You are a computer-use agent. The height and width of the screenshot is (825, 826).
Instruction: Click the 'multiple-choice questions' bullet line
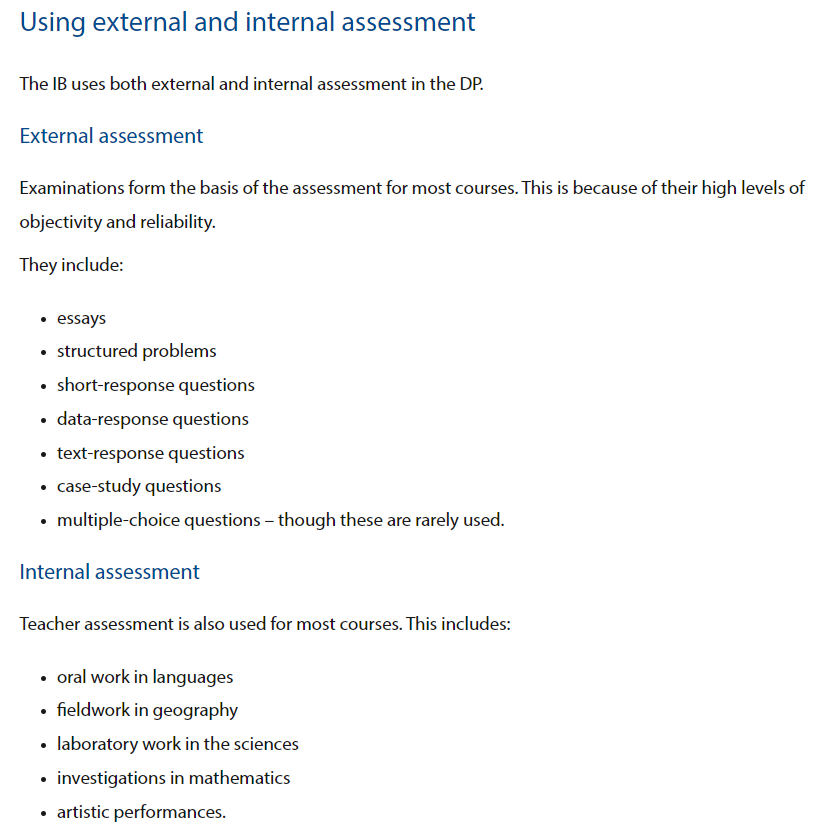coord(281,520)
